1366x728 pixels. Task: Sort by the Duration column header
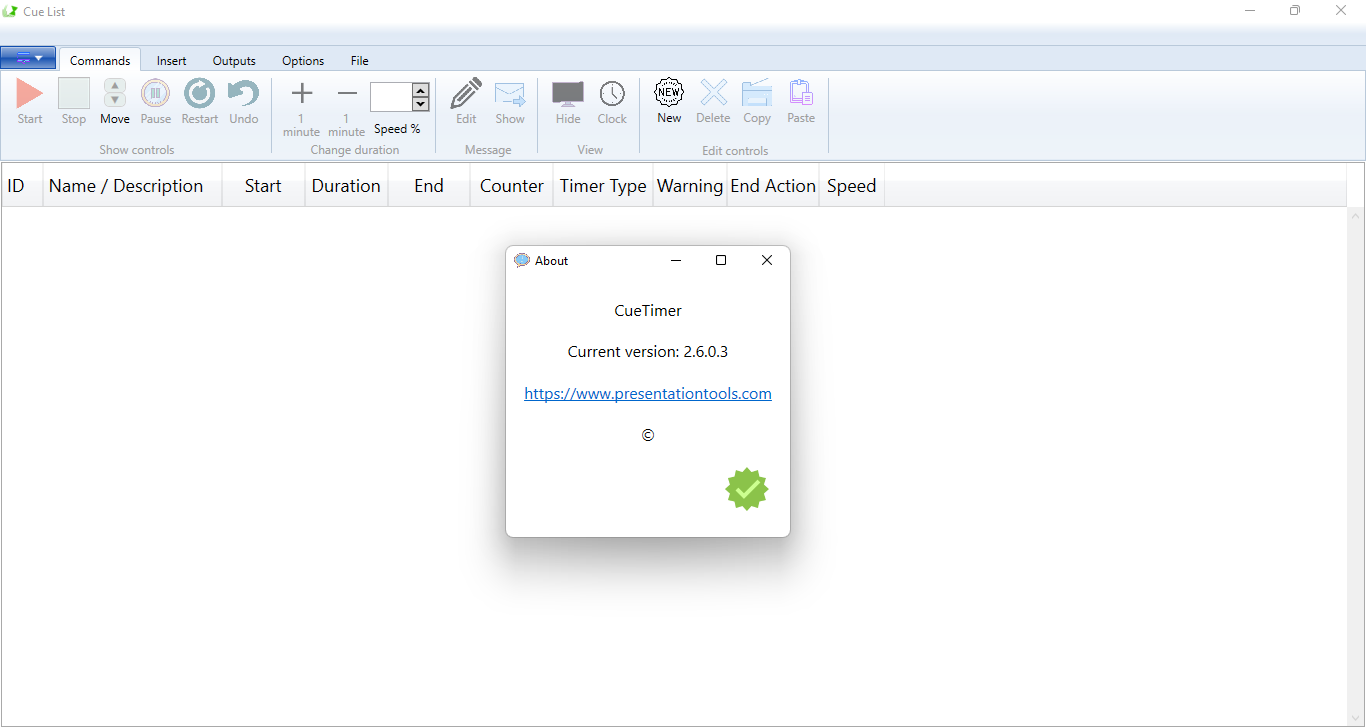[346, 186]
